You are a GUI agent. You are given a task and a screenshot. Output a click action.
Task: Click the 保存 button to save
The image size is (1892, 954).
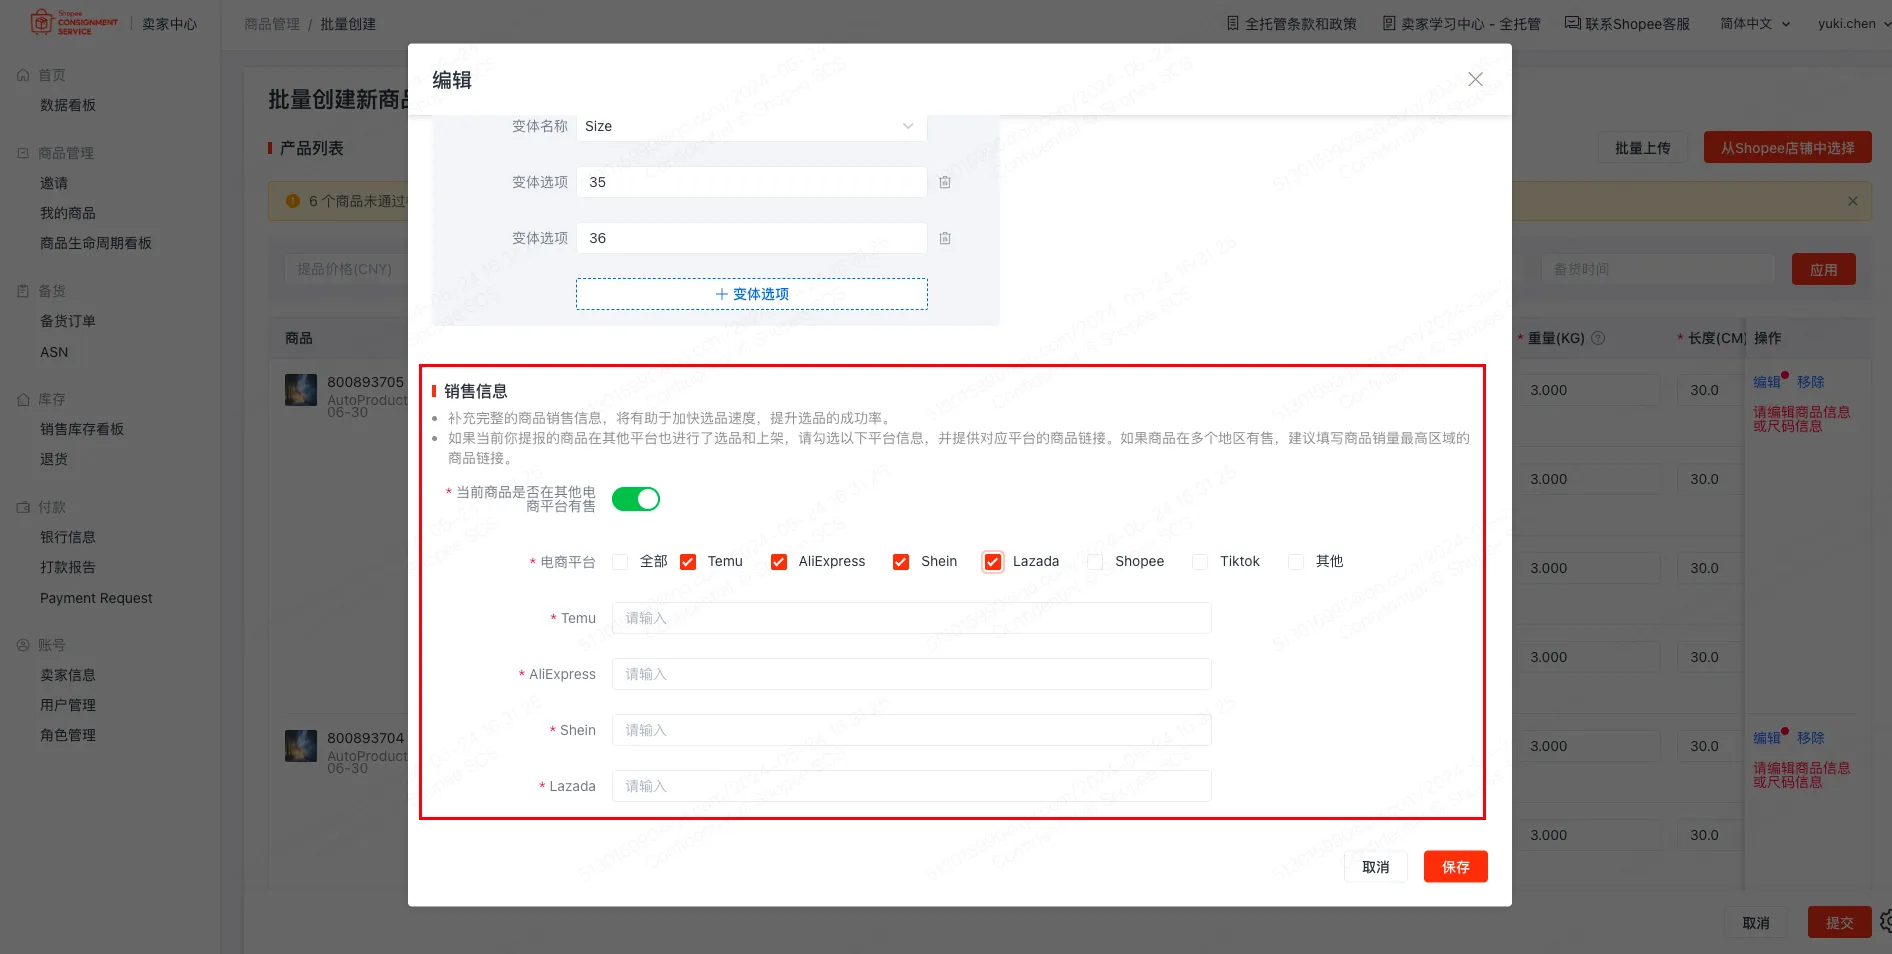1455,866
